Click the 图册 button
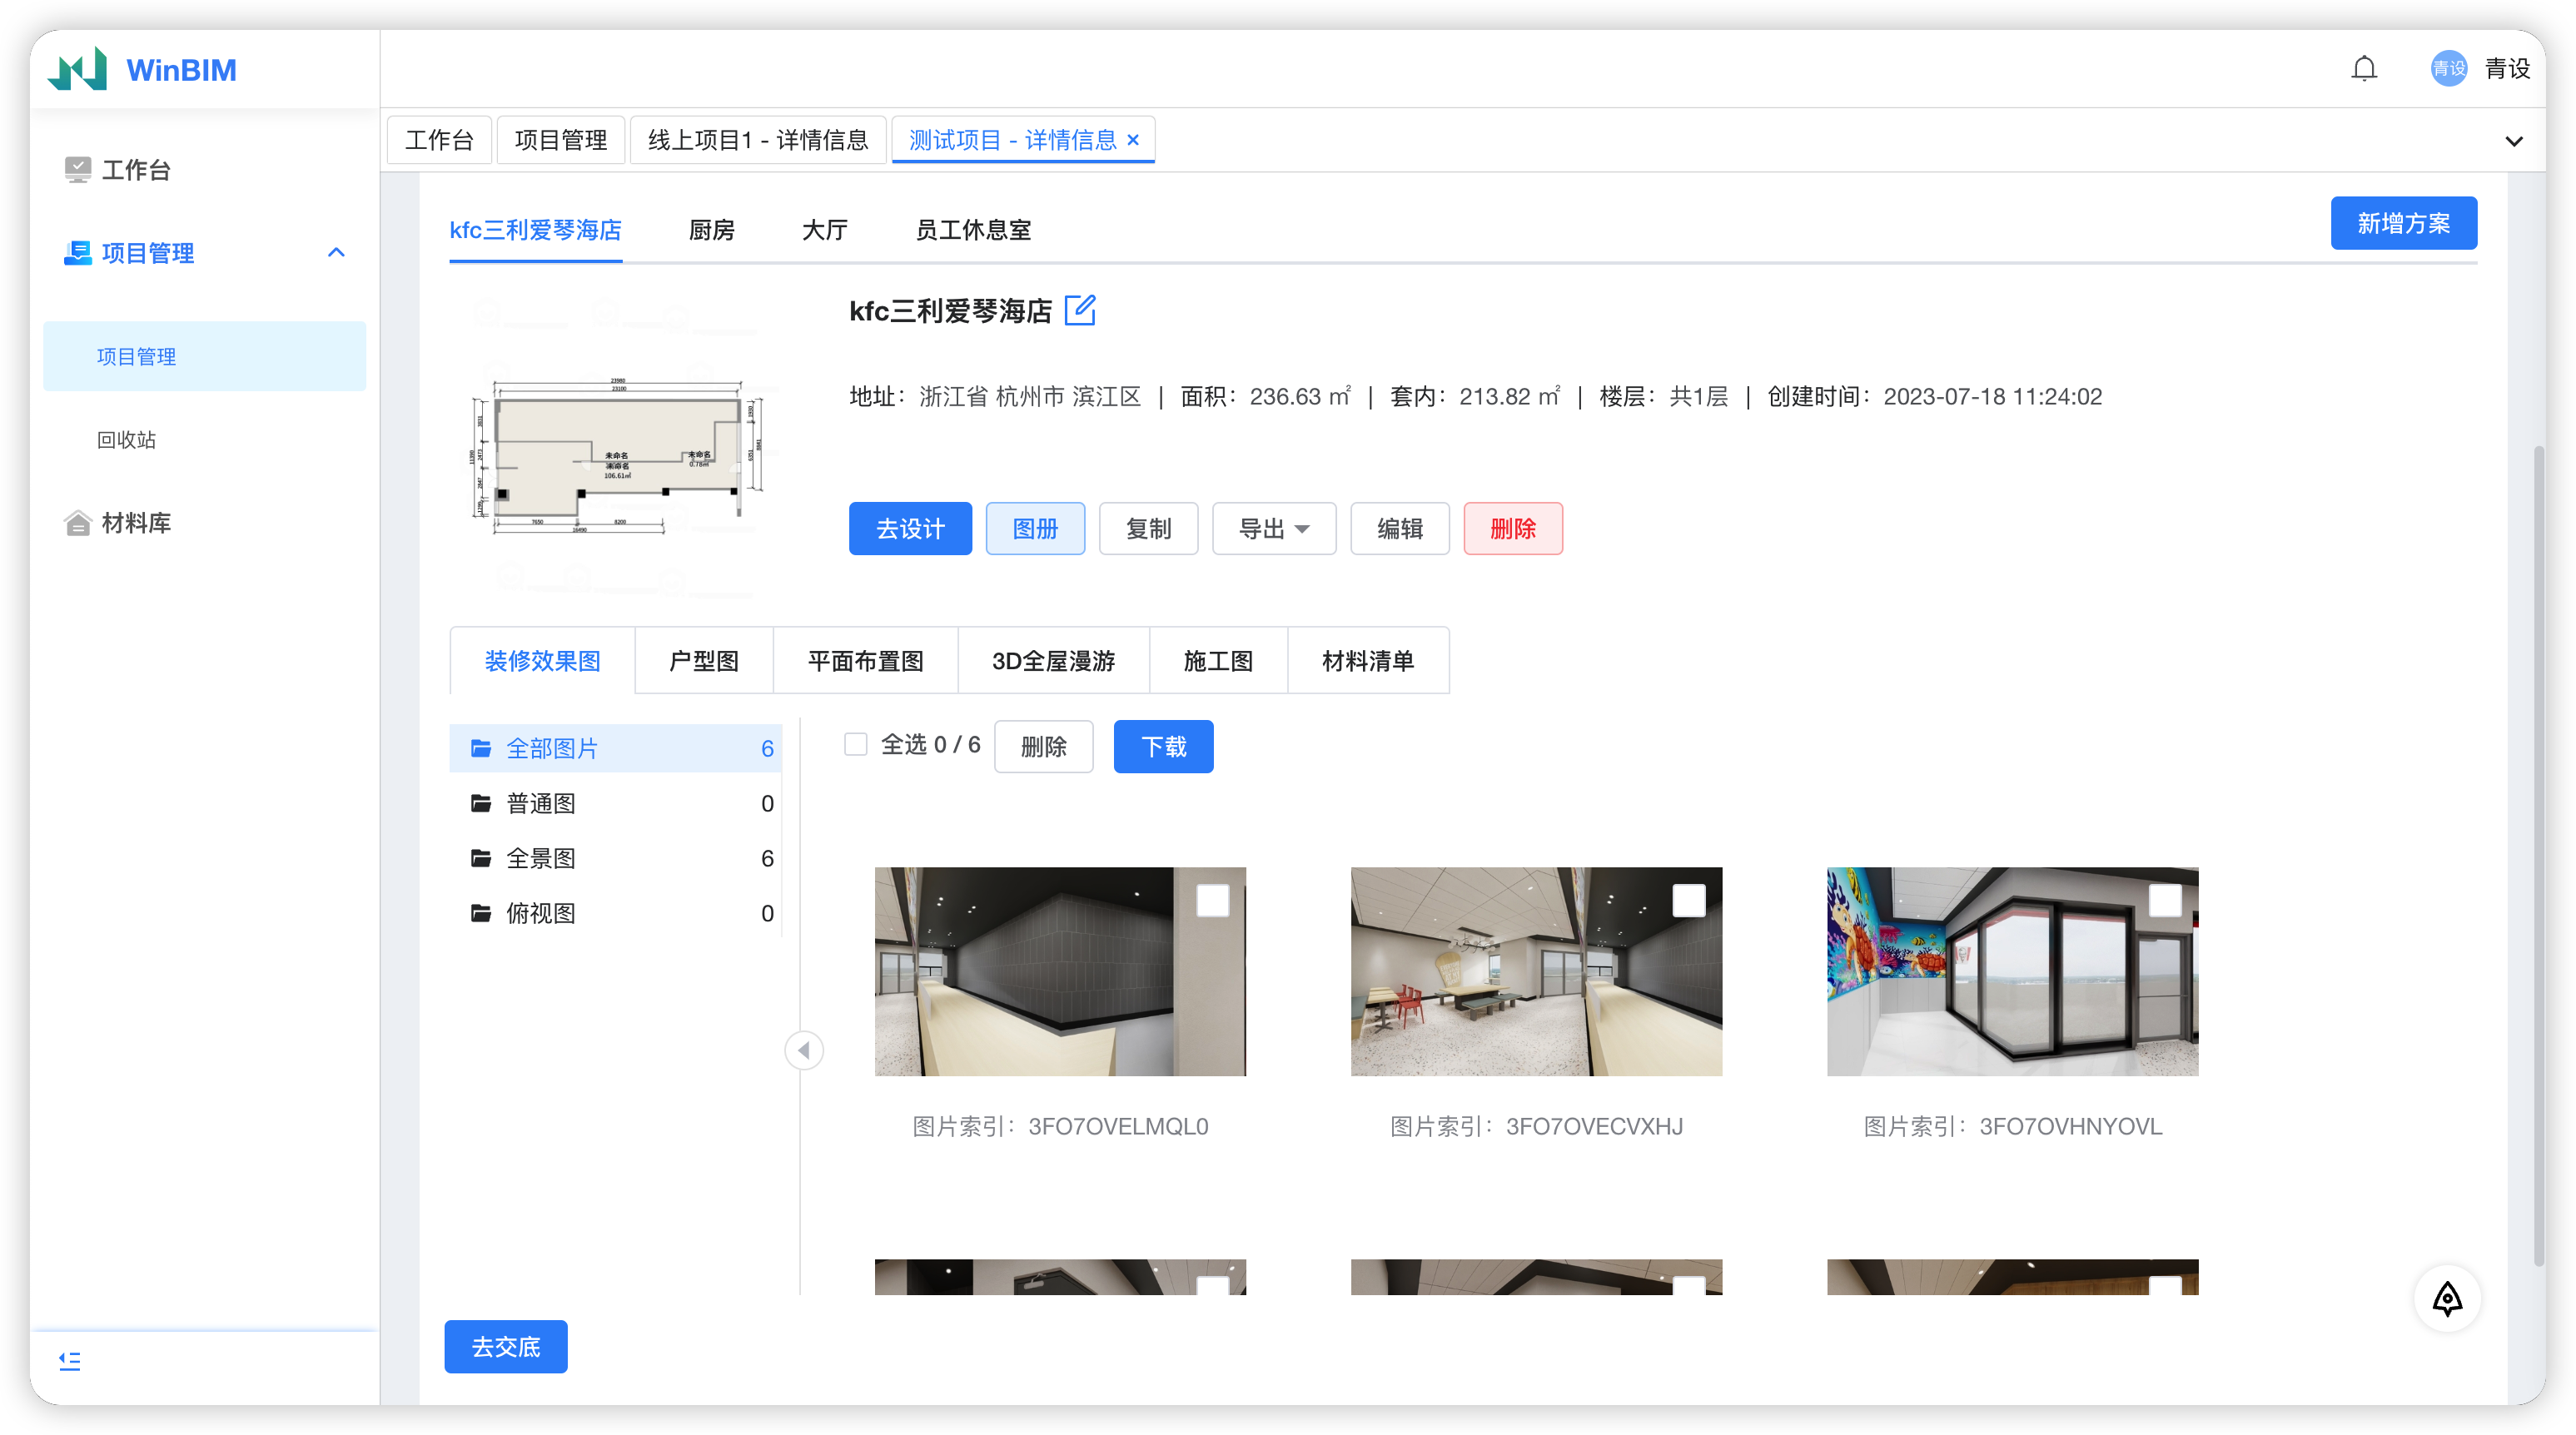The height and width of the screenshot is (1435, 2576). coord(1035,528)
